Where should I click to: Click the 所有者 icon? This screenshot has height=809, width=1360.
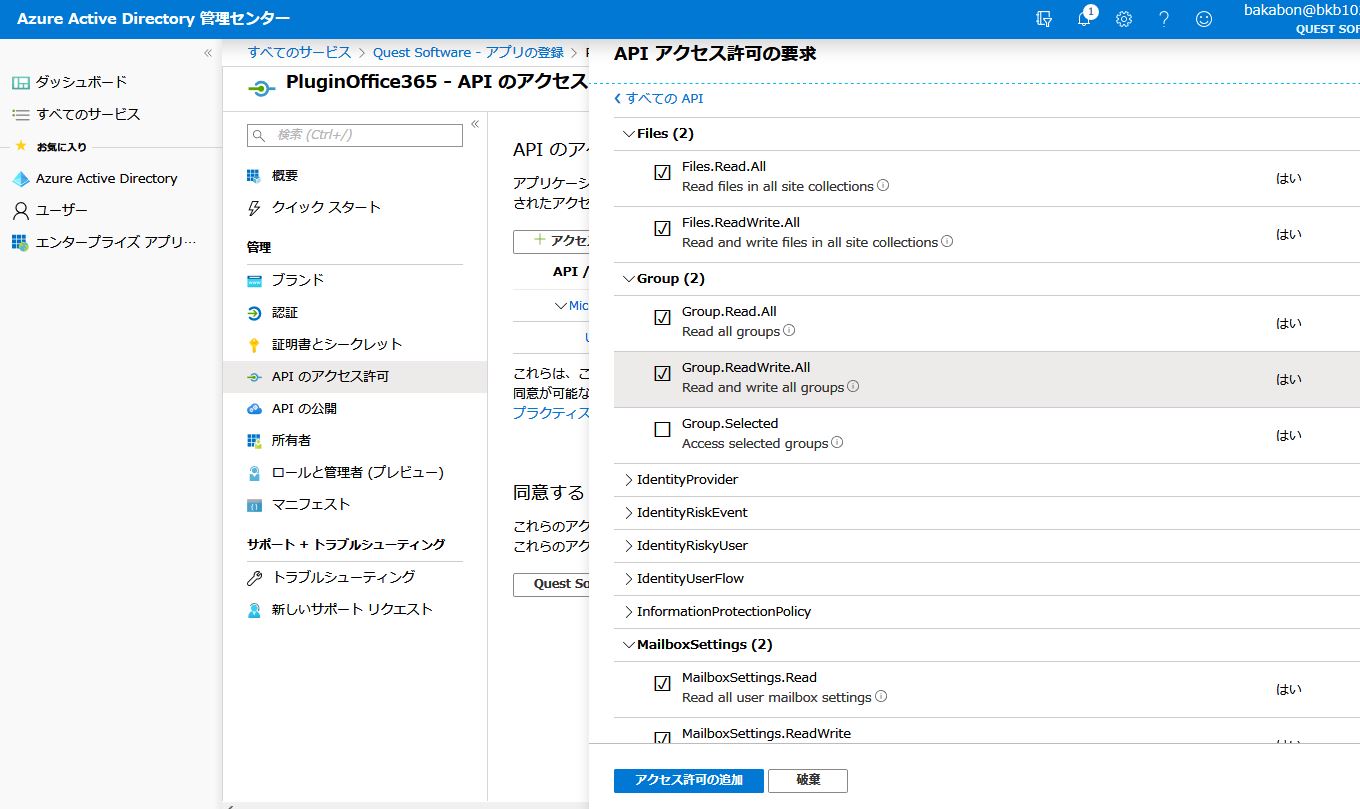point(254,441)
